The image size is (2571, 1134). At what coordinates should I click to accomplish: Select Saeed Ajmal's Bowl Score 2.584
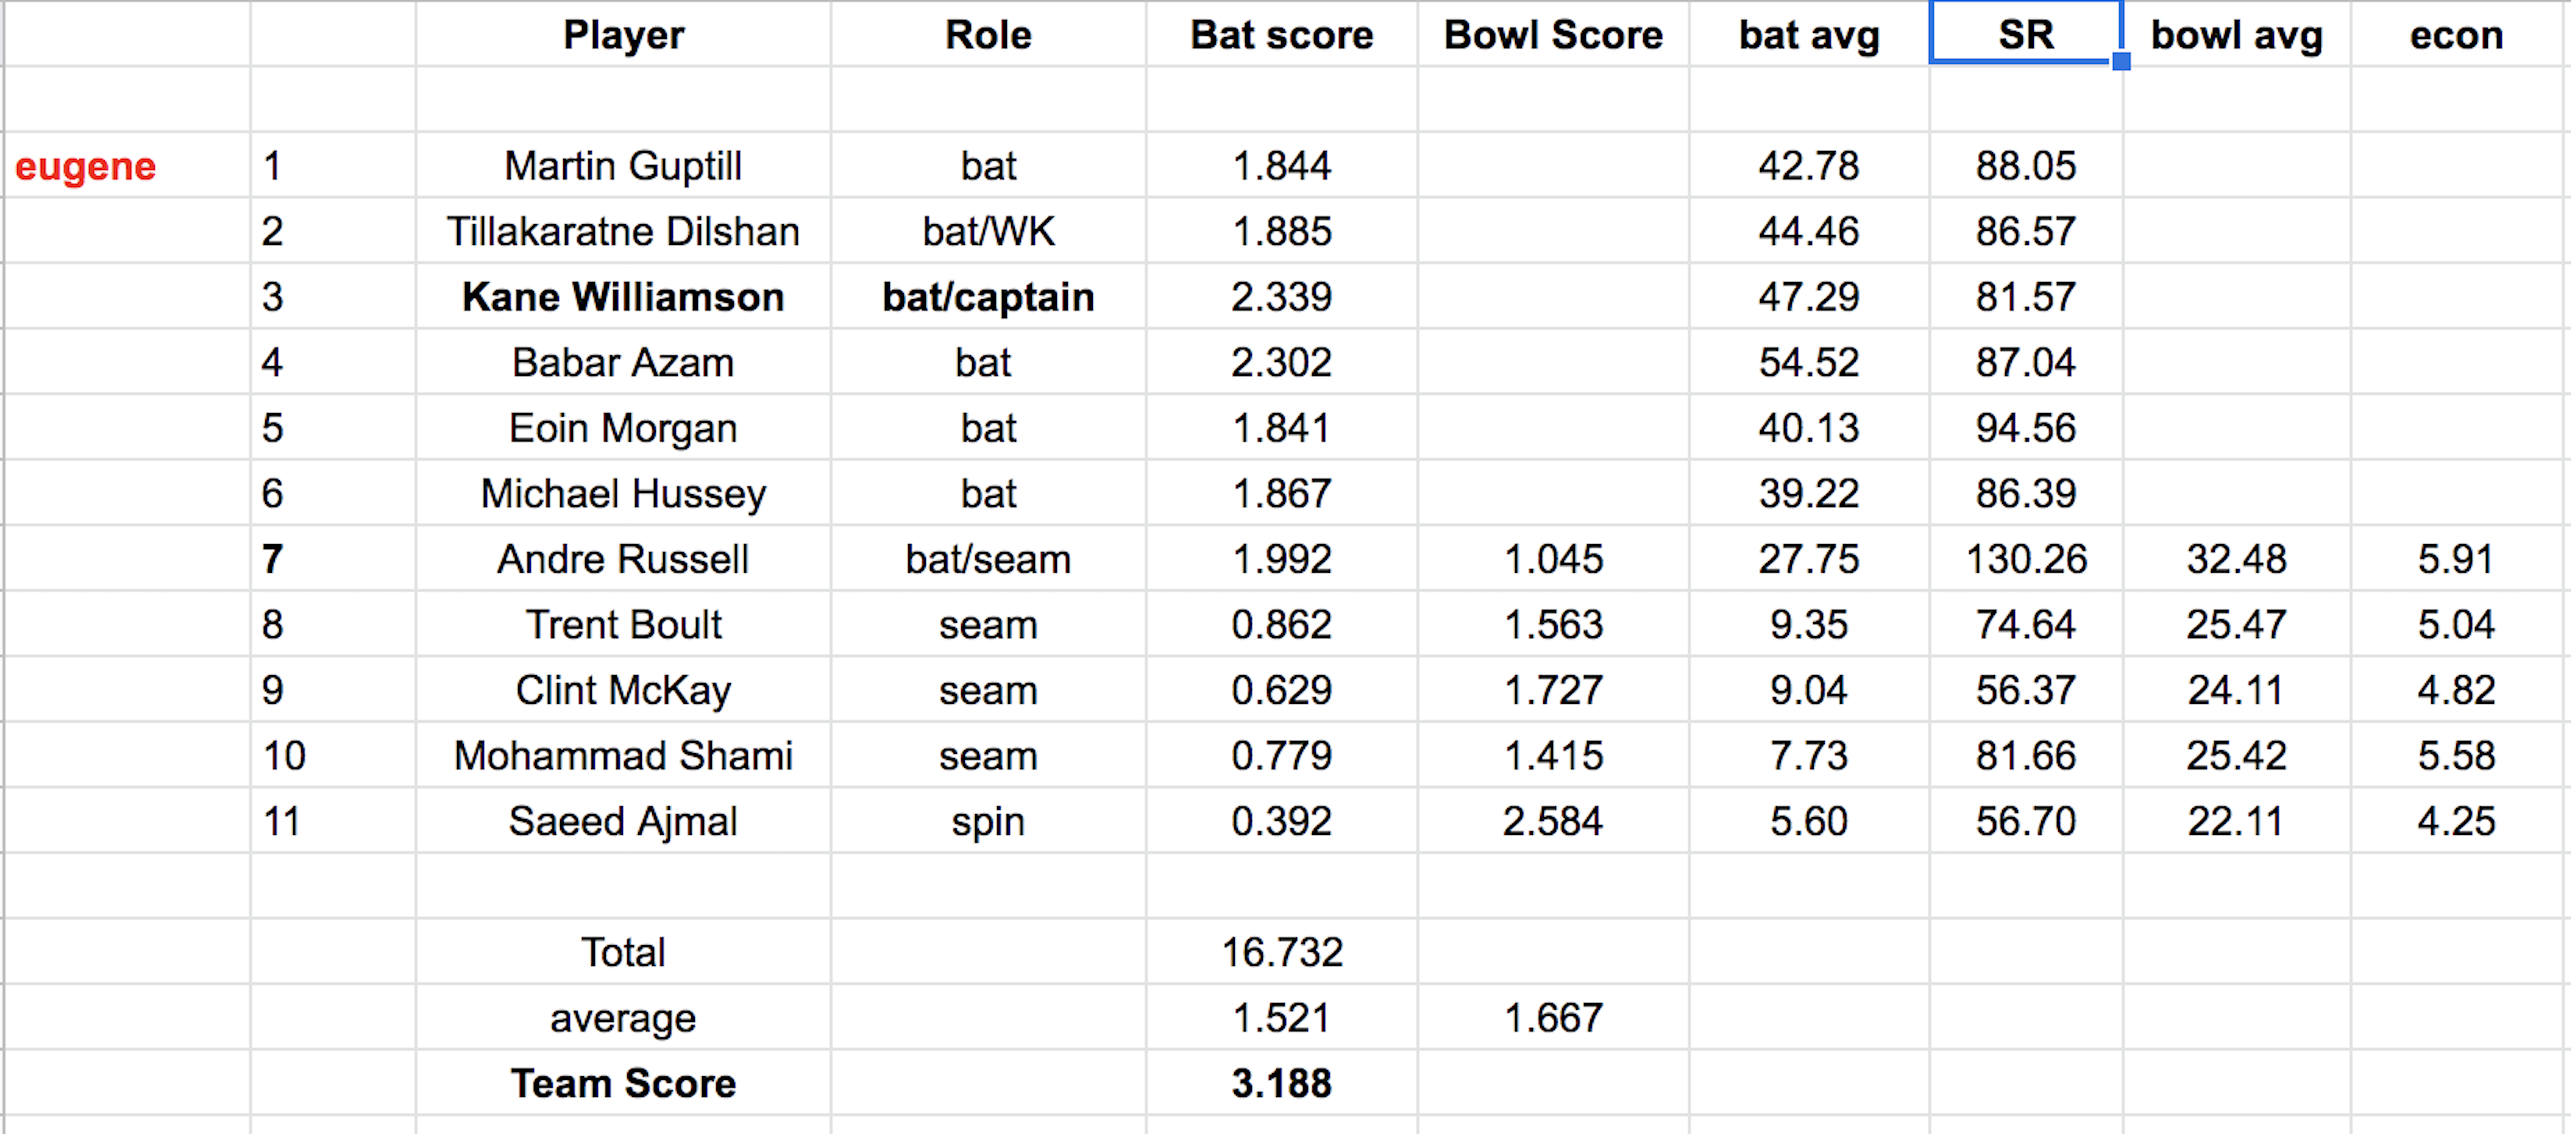point(1553,821)
